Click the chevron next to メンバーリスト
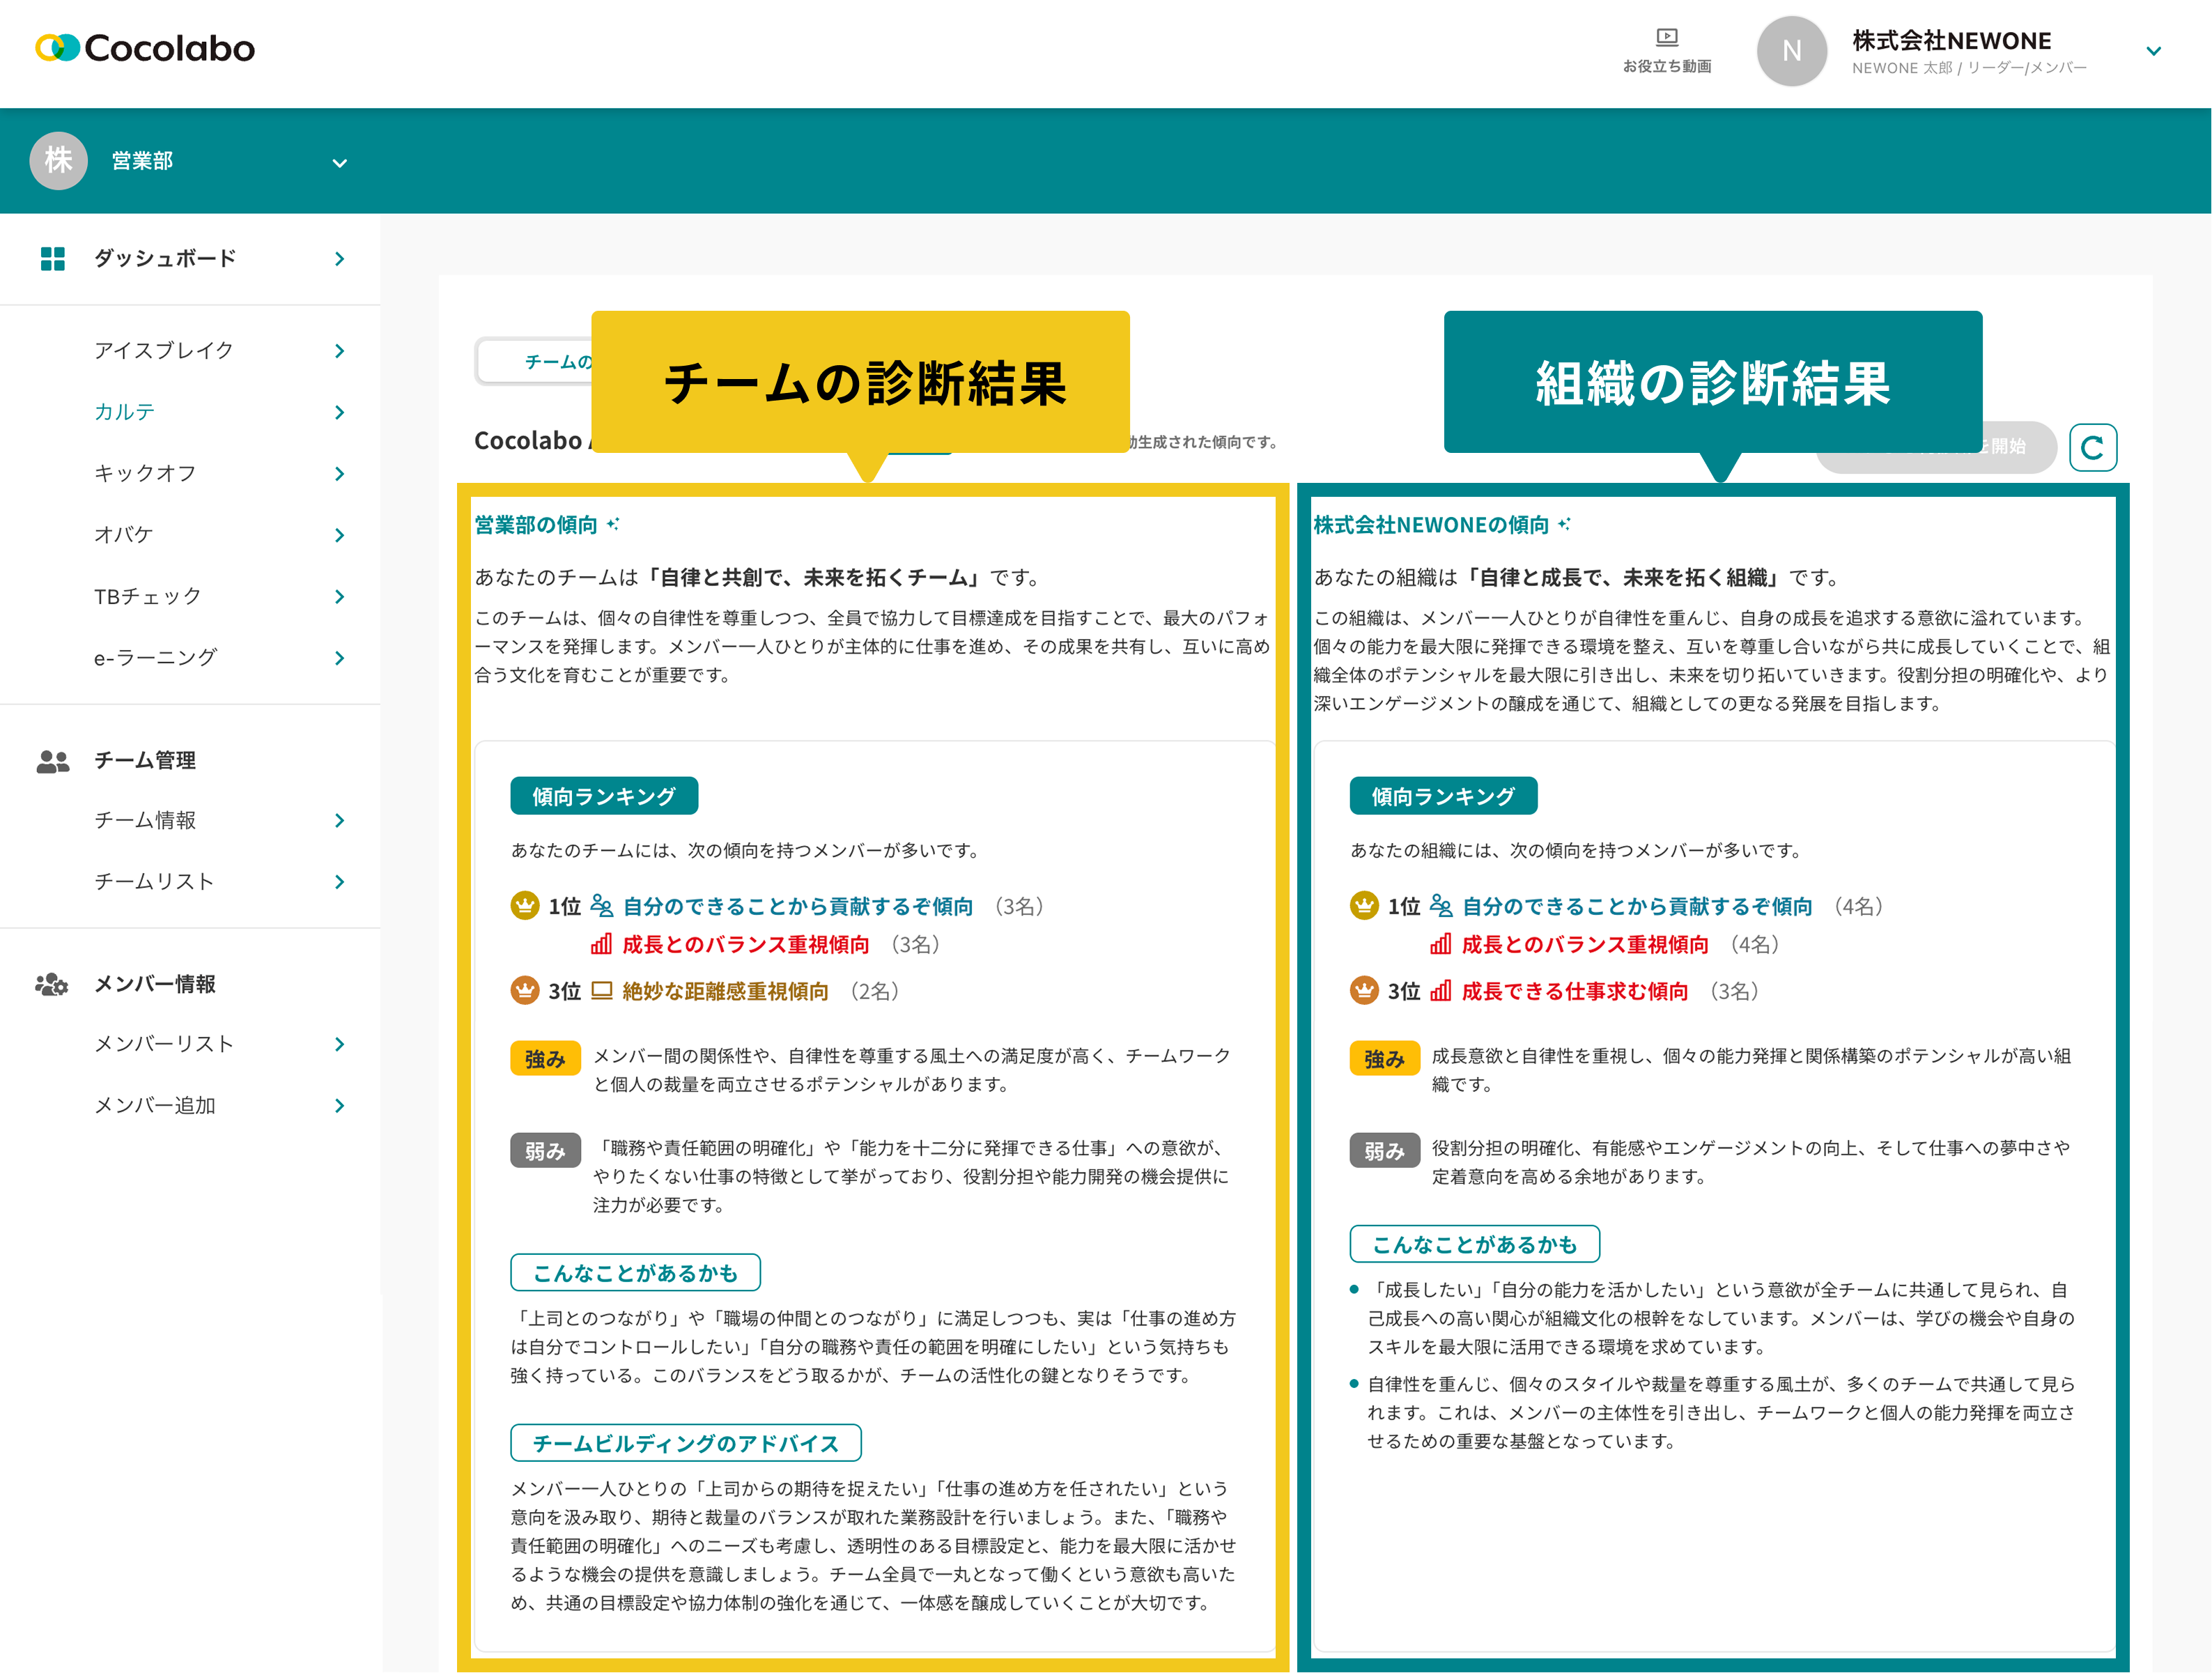Viewport: 2212px width, 1673px height. coord(339,1044)
